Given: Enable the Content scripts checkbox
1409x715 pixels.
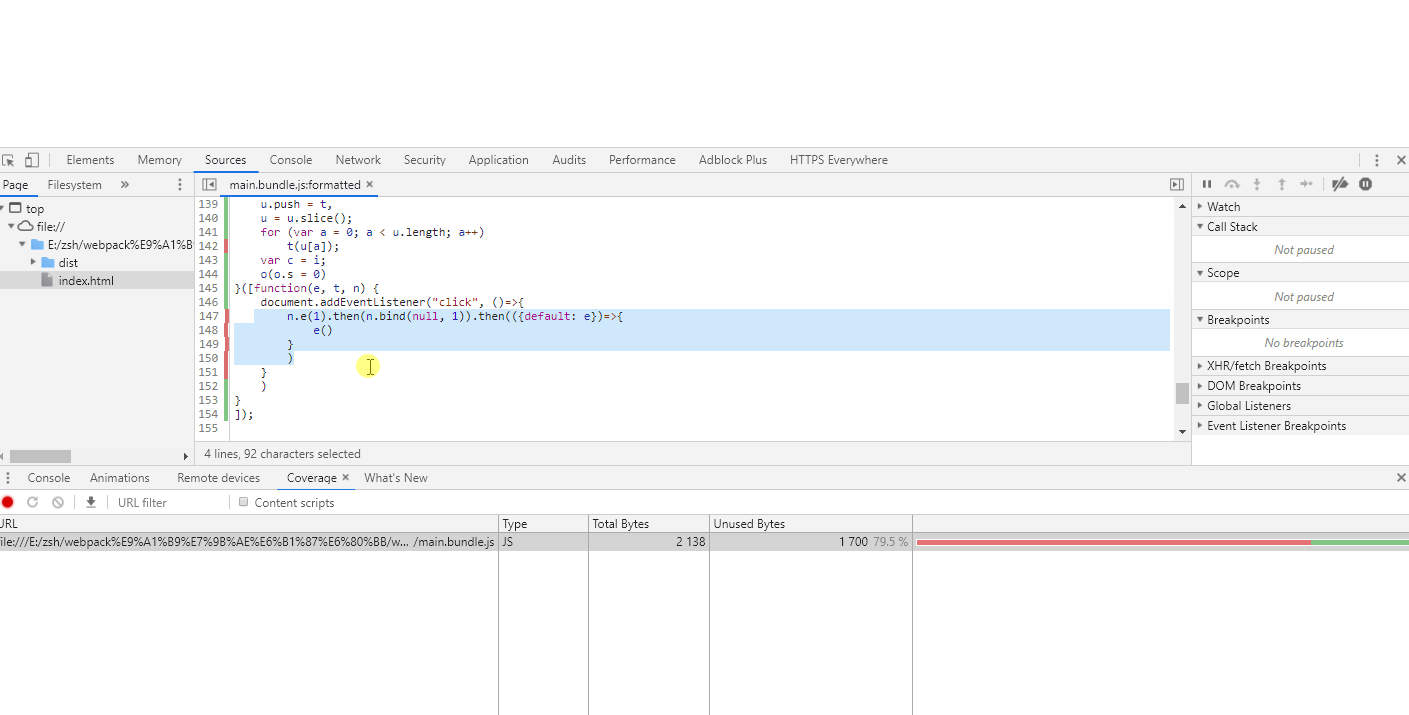Looking at the screenshot, I should (x=243, y=503).
